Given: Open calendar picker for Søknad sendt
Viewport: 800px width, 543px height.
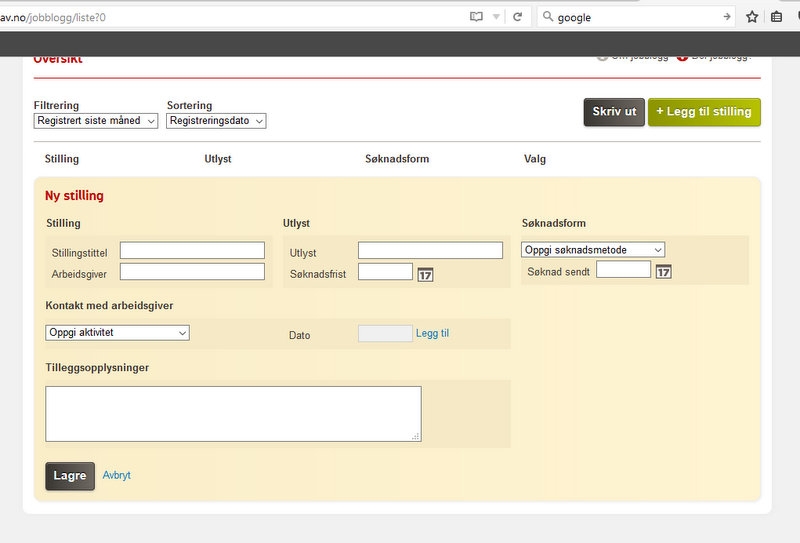Looking at the screenshot, I should [663, 272].
